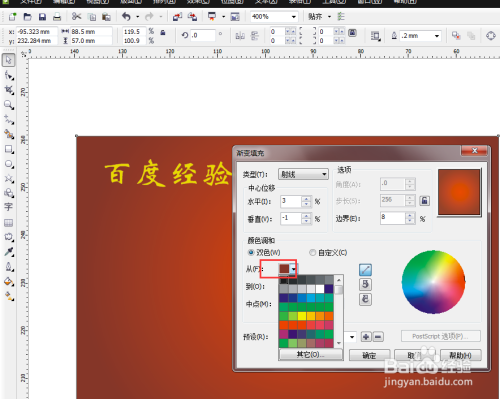Select the Text tool (字) in the toolbox
Viewport: 500px width, 399px height.
[8, 207]
